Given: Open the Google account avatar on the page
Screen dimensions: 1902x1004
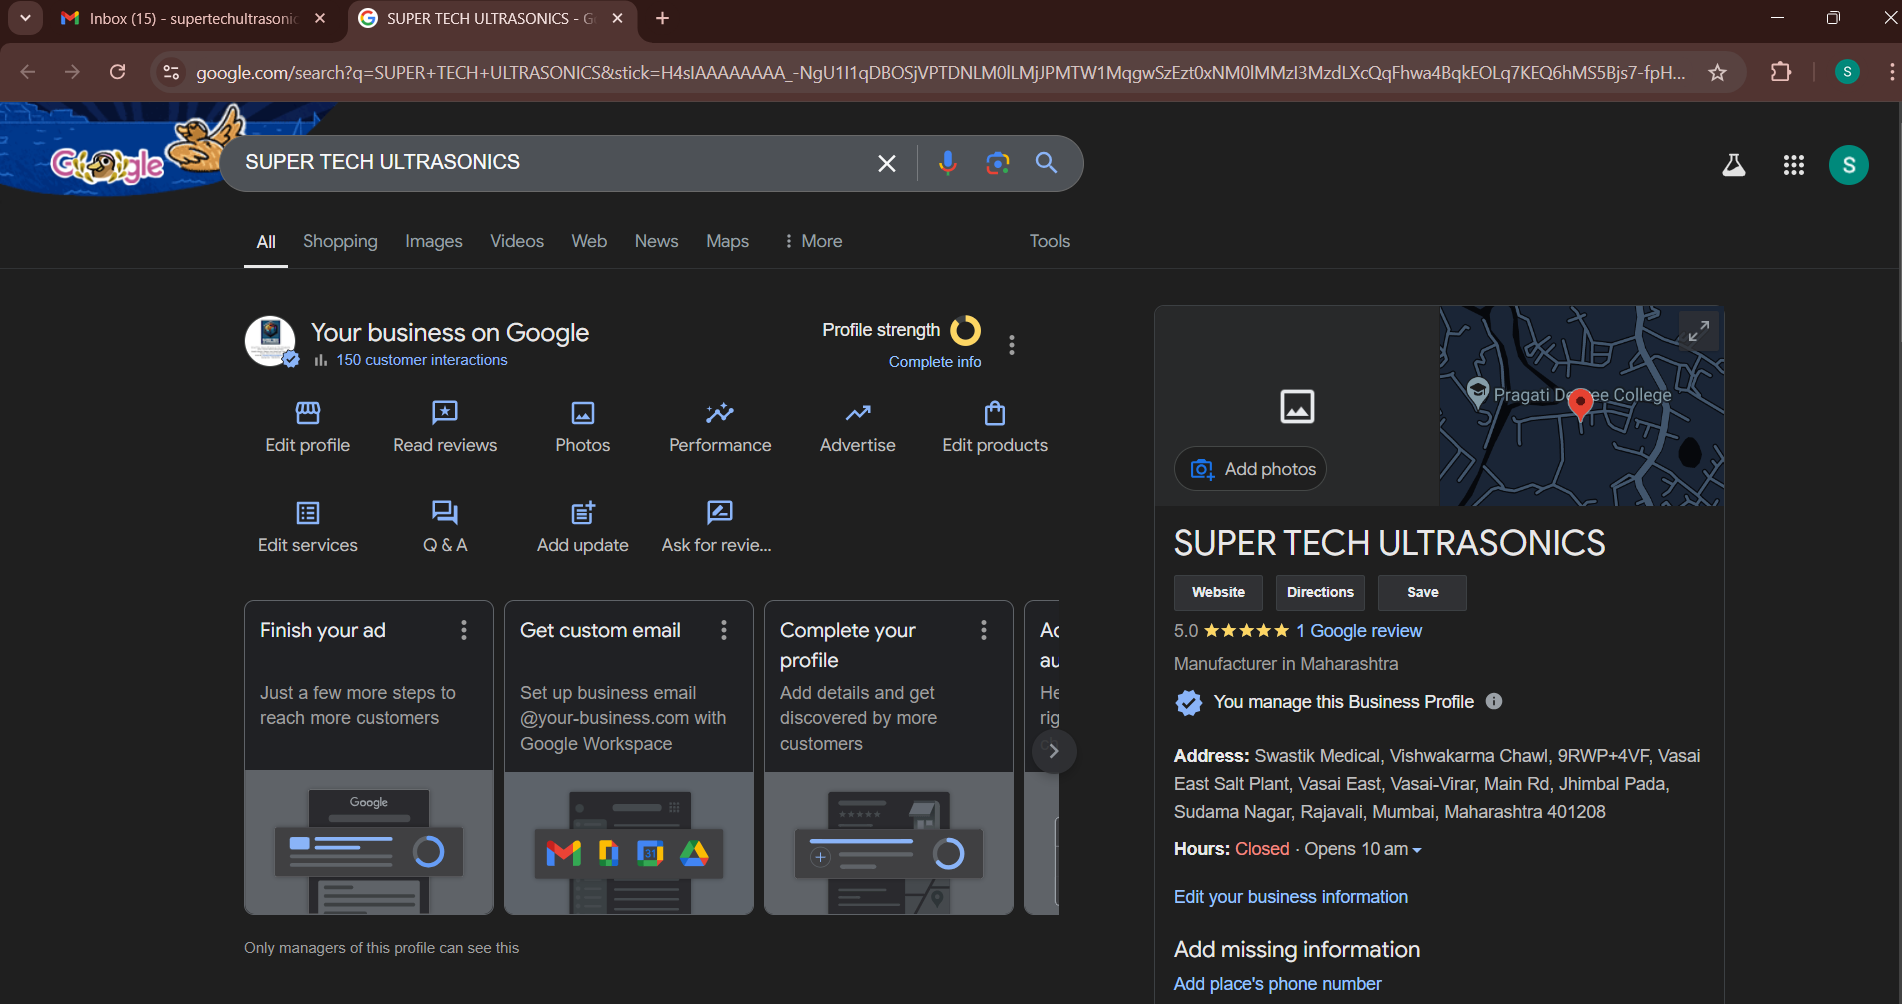Looking at the screenshot, I should tap(1849, 165).
